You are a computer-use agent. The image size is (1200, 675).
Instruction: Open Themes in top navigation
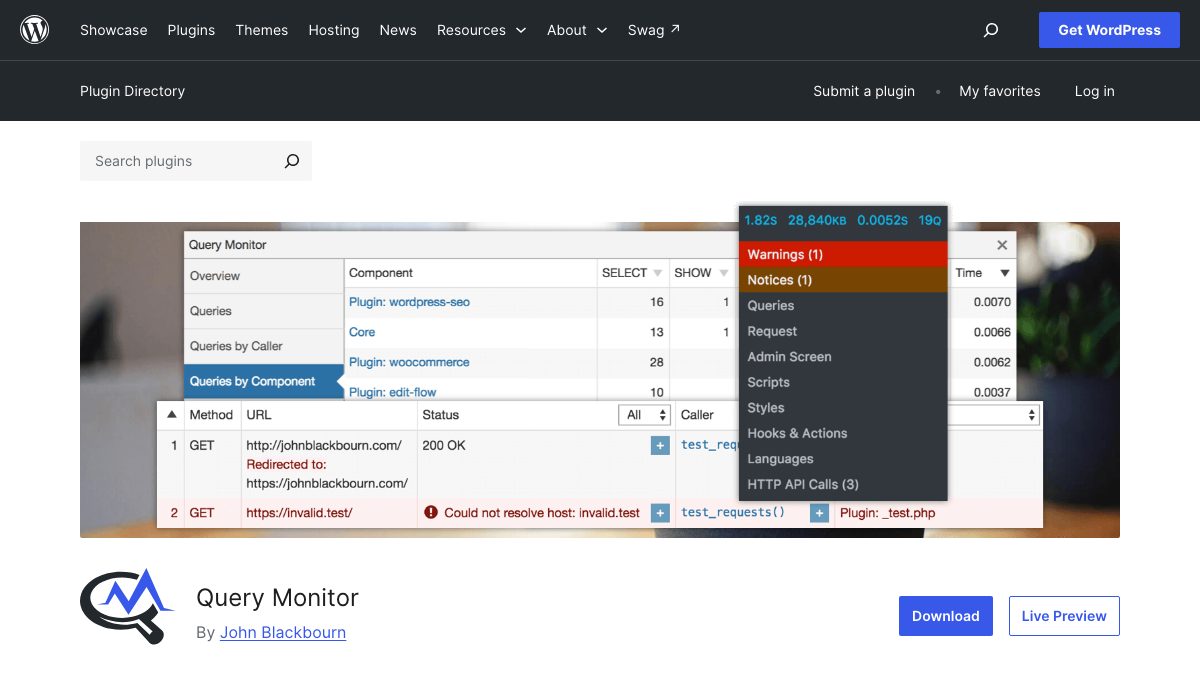(x=262, y=30)
